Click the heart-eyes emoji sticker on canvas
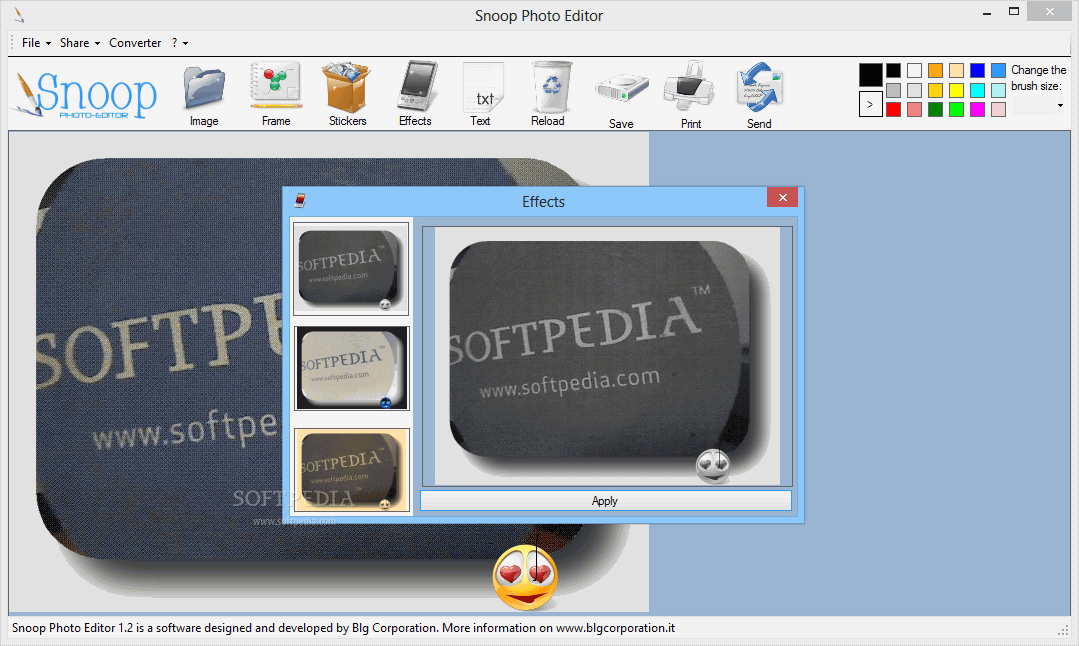Image resolution: width=1079 pixels, height=646 pixels. (x=525, y=578)
